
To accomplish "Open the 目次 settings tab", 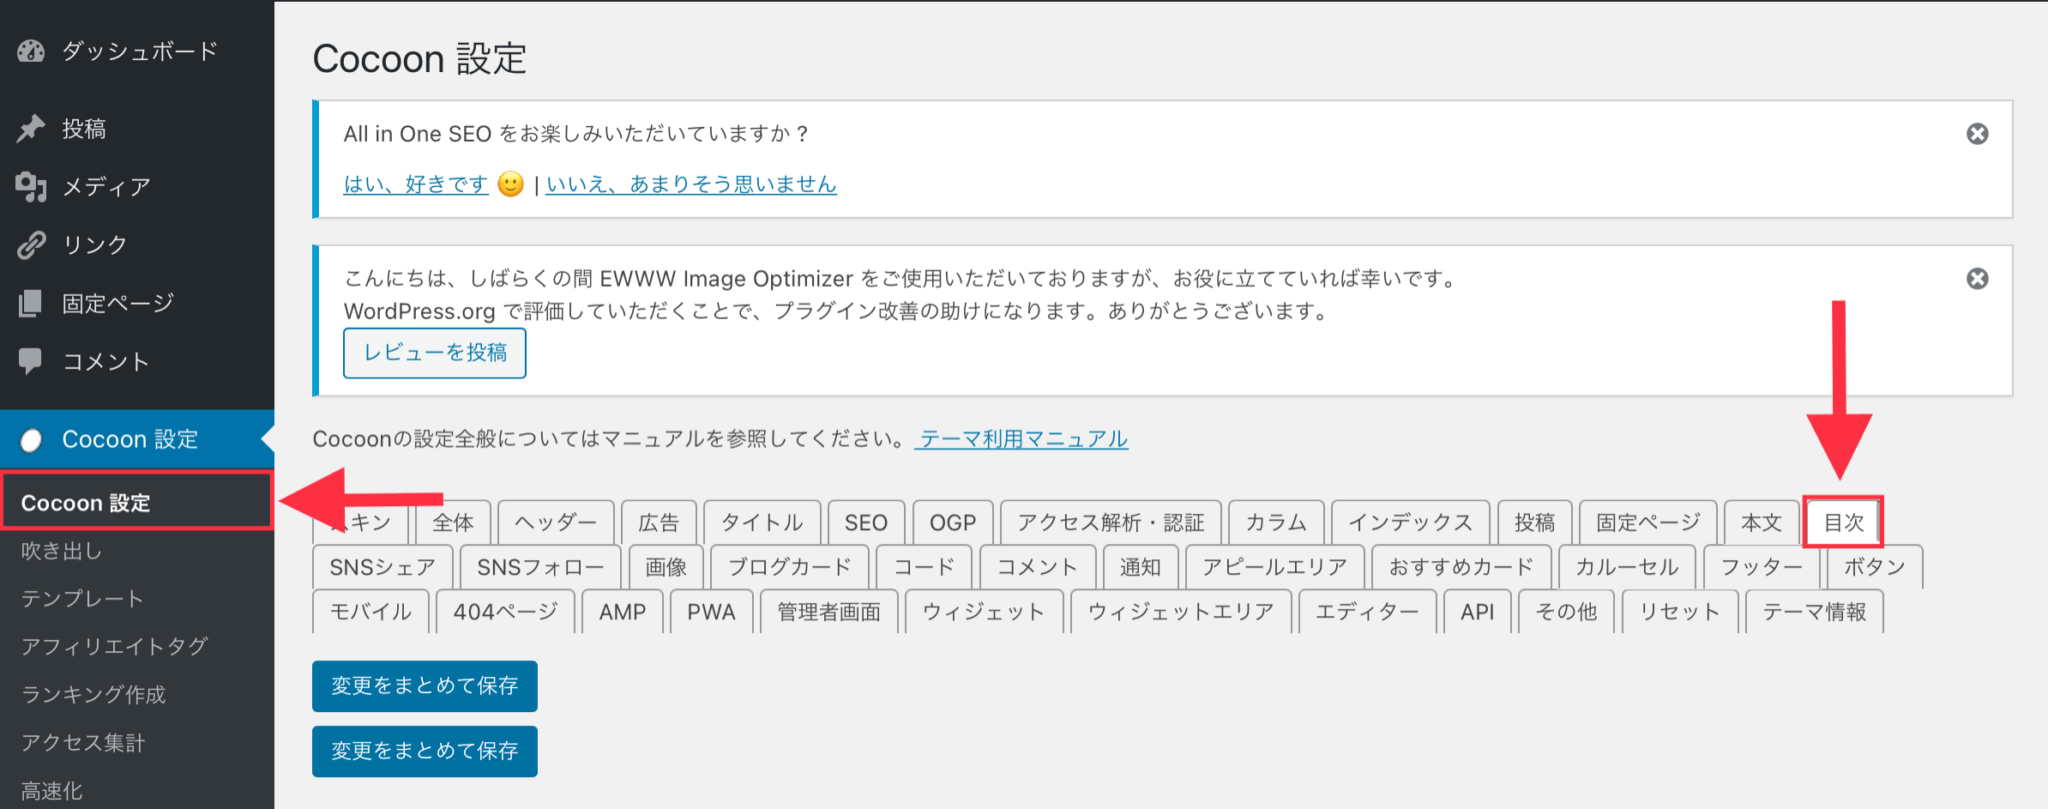I will [1843, 523].
